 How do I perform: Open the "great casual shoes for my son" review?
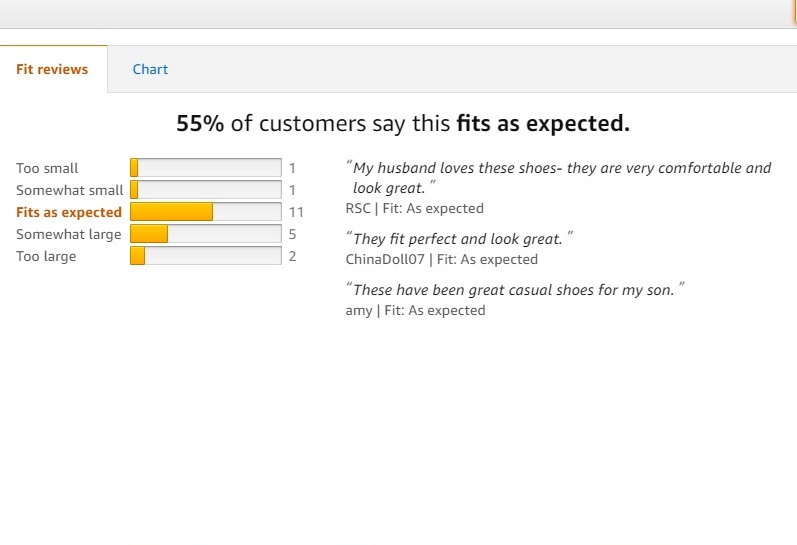click(x=514, y=289)
